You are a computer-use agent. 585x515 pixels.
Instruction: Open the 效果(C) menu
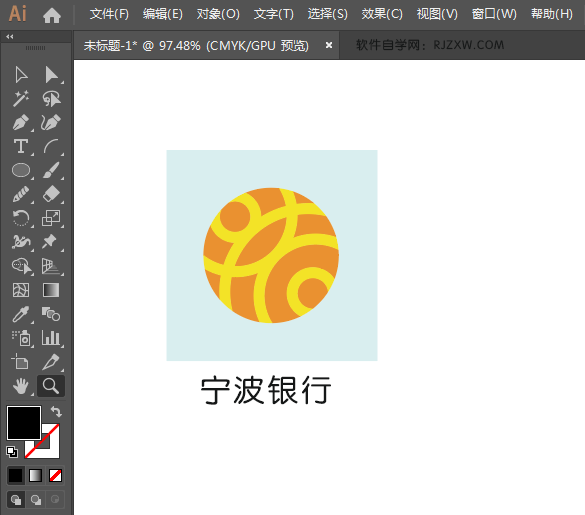tap(382, 14)
